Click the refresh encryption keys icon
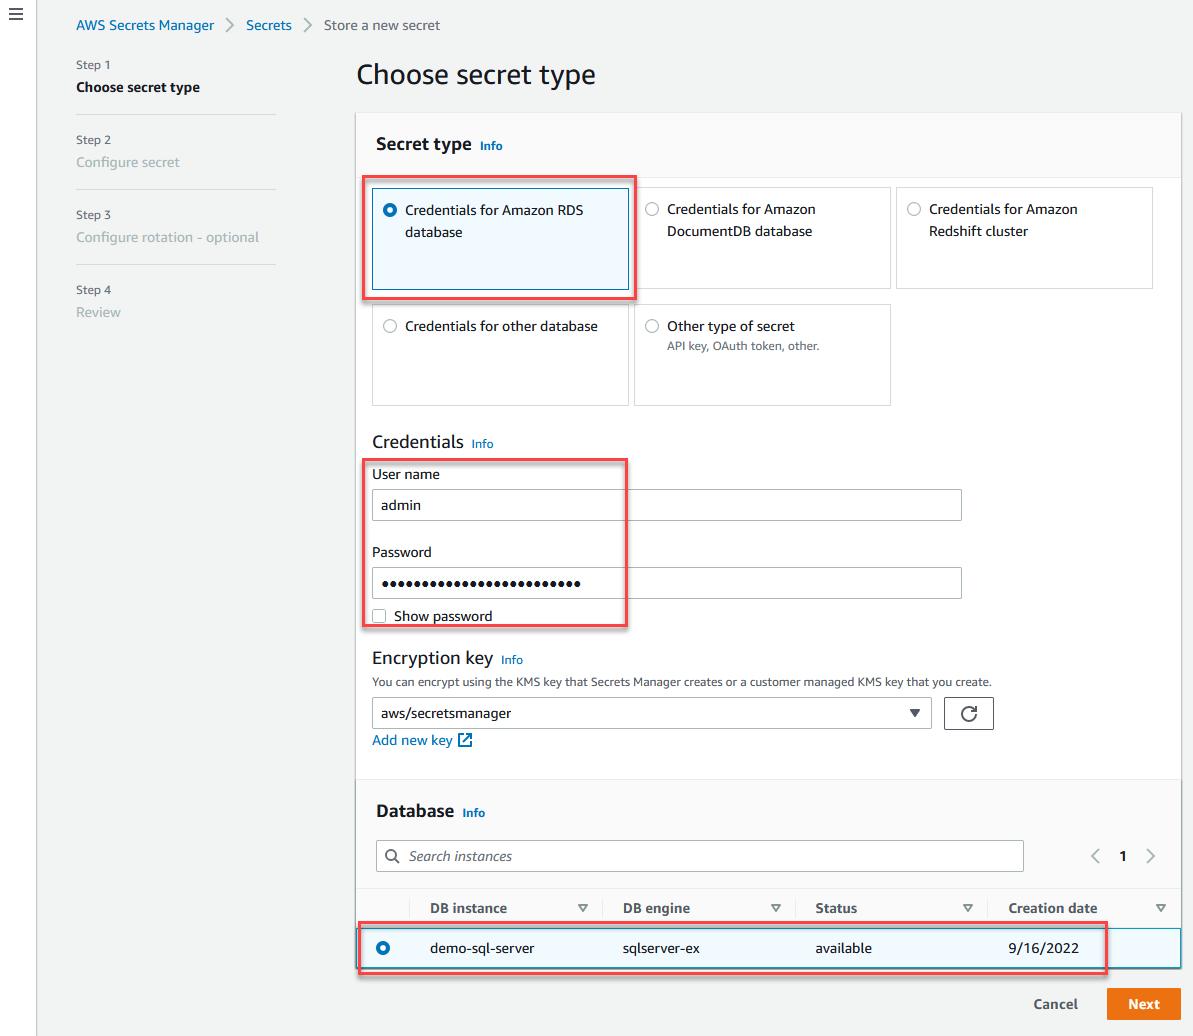The image size is (1193, 1036). pyautogui.click(x=968, y=713)
